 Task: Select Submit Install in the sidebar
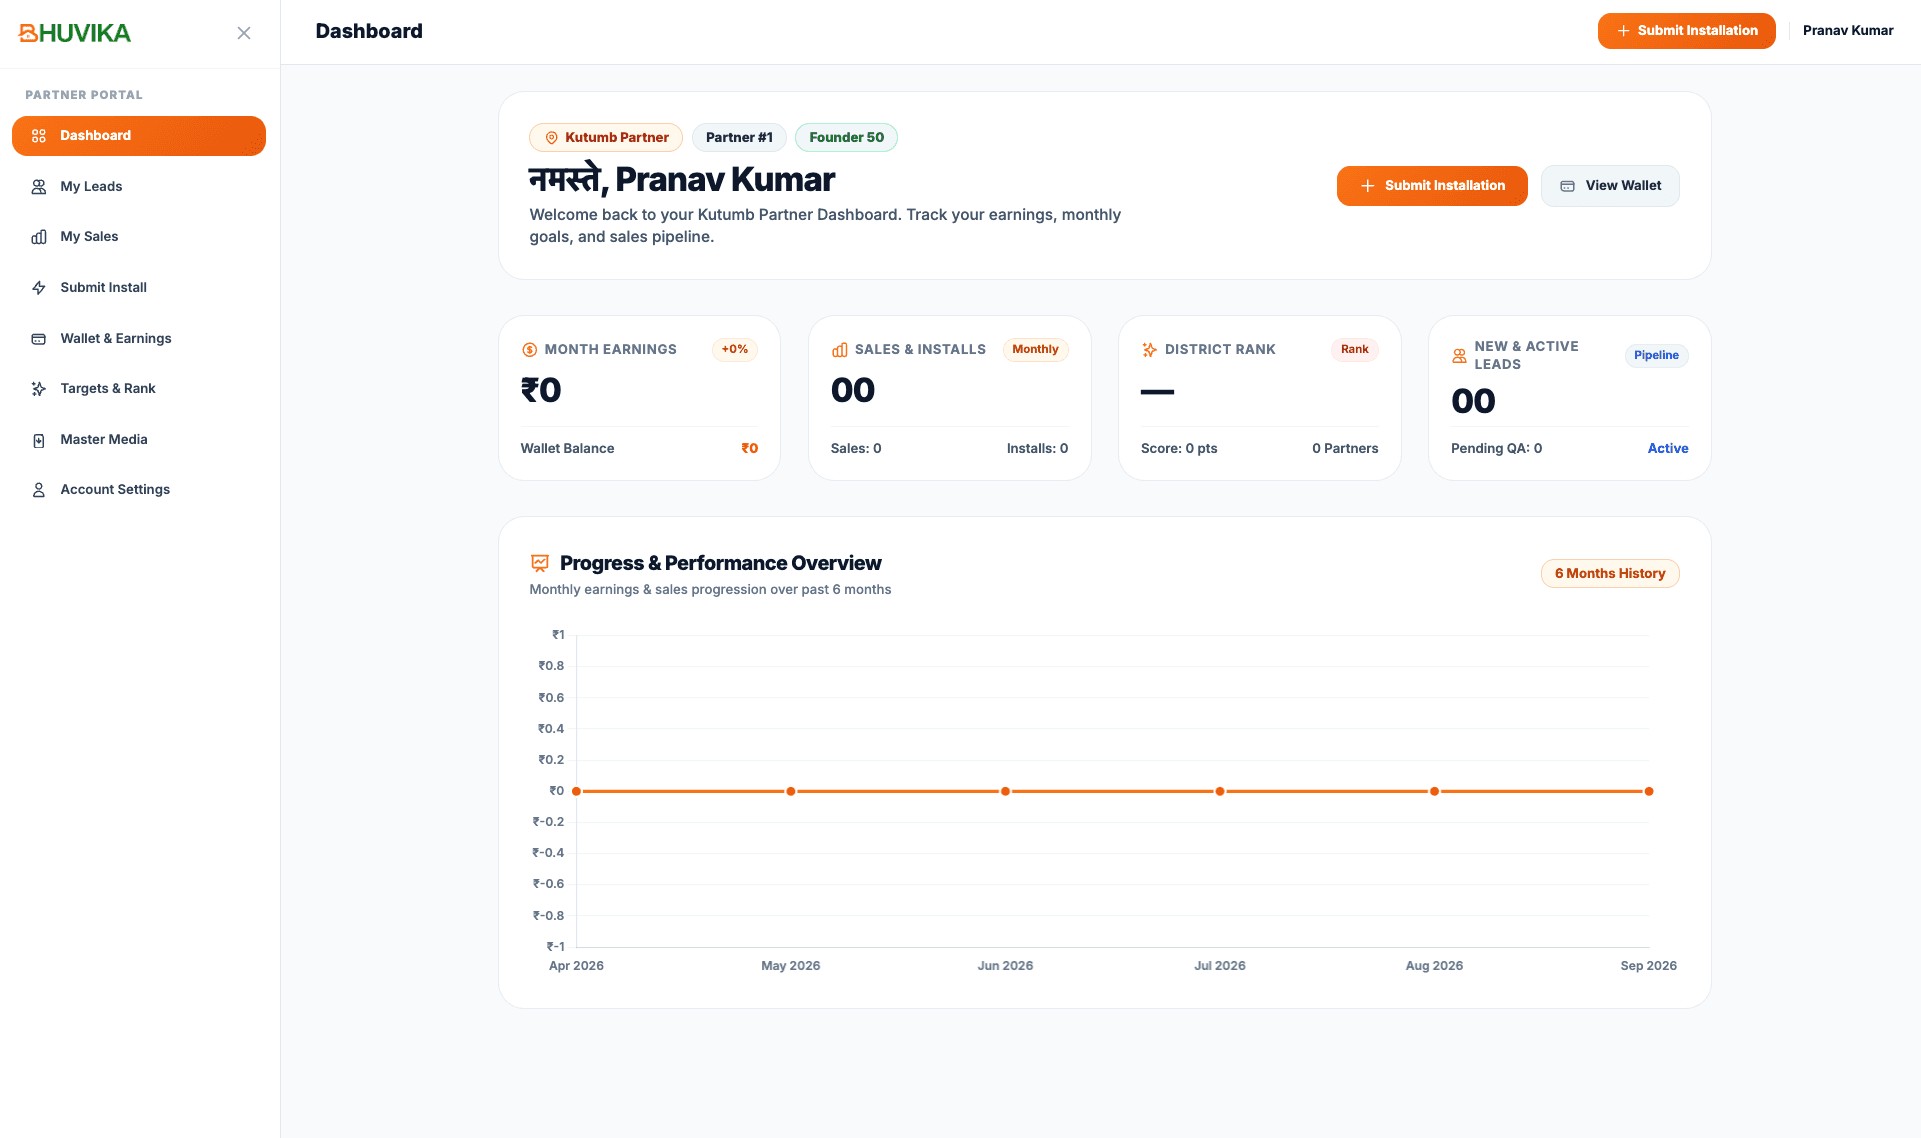tap(139, 288)
